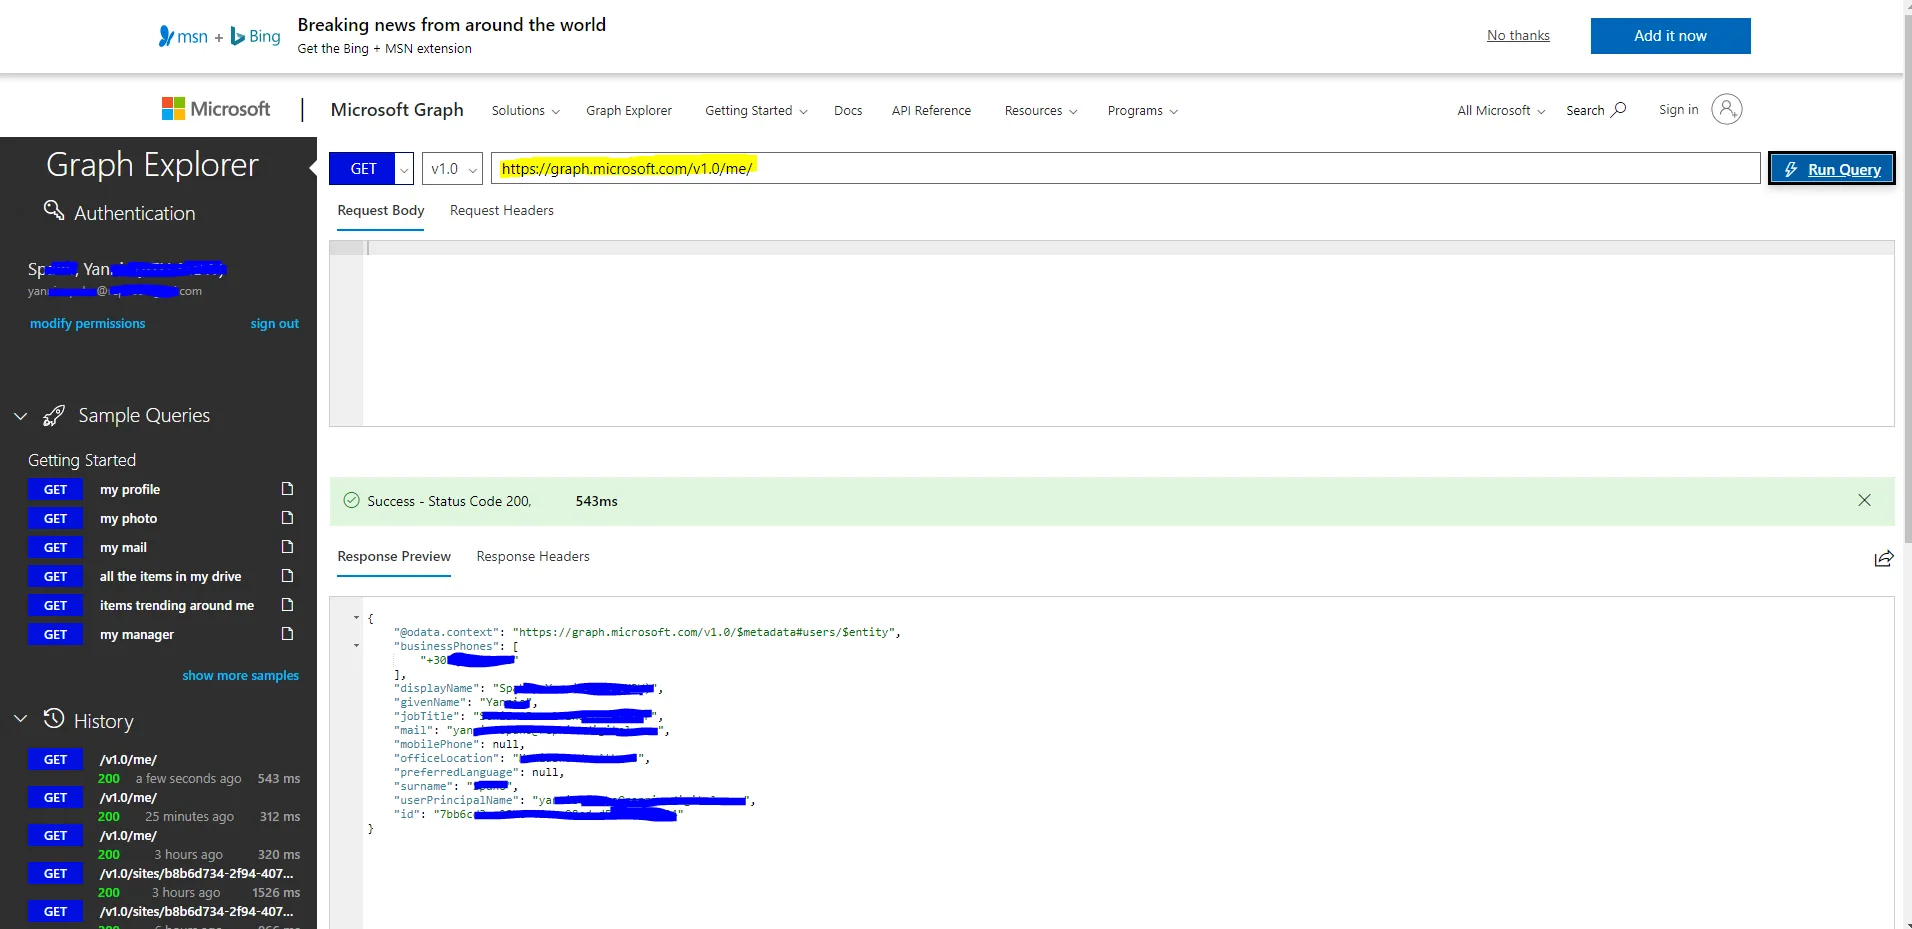The width and height of the screenshot is (1912, 929).
Task: Select the my manager sample query
Action: click(137, 634)
